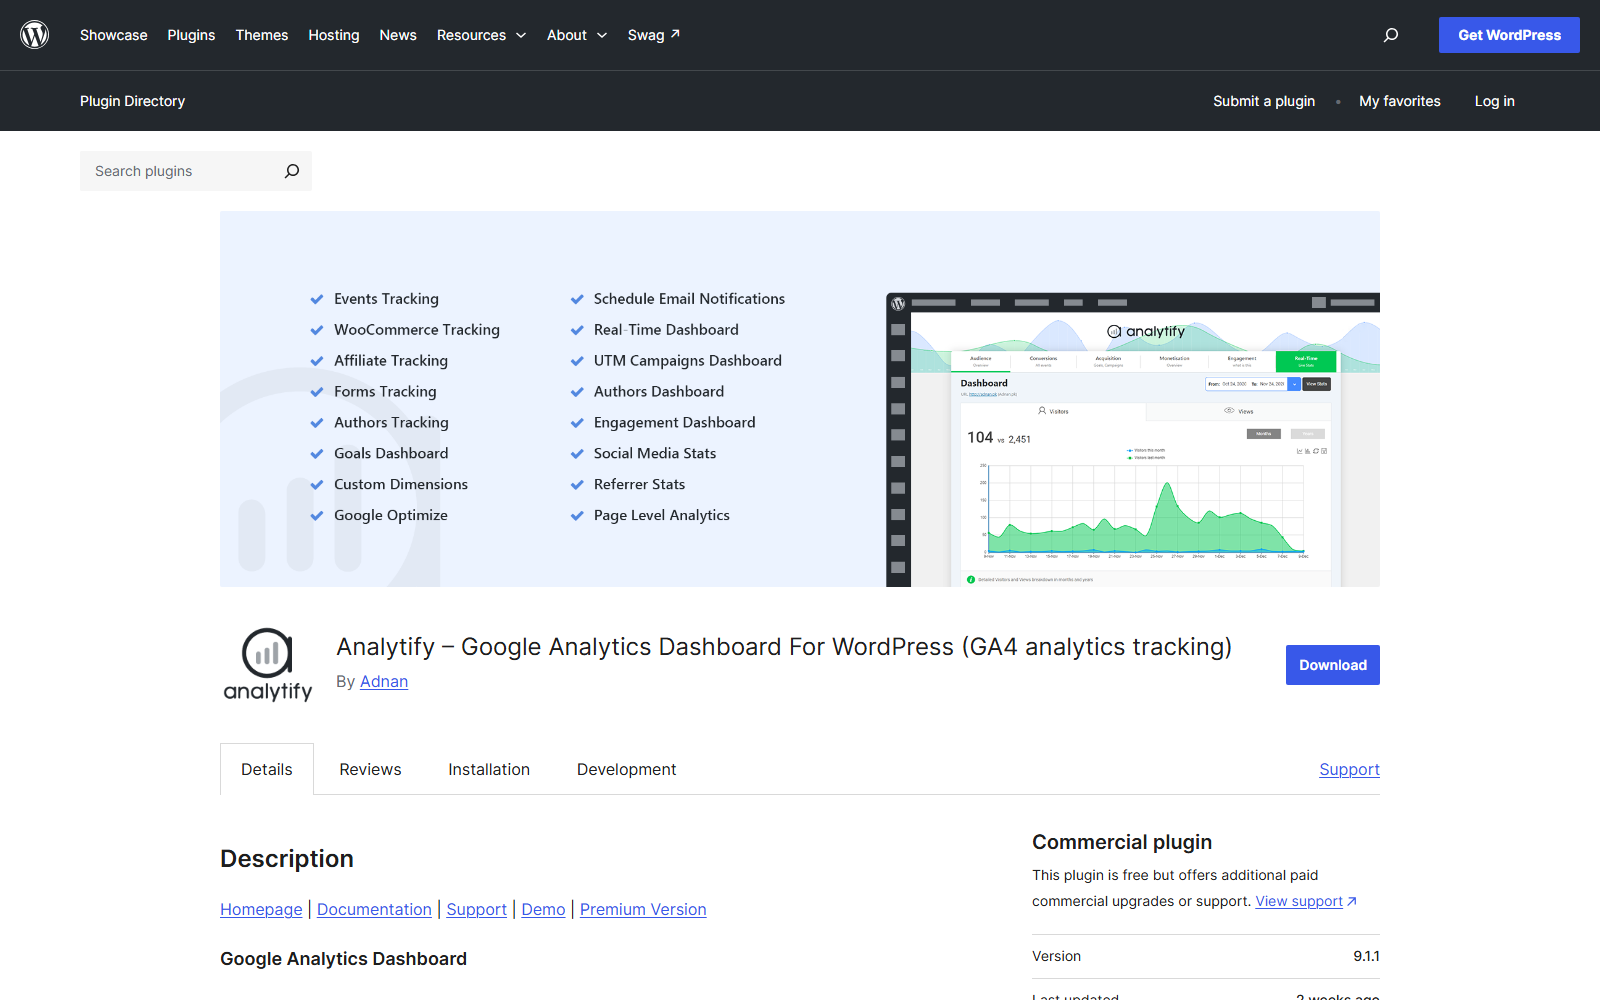This screenshot has width=1600, height=1000.
Task: Download the Analytify plugin
Action: tap(1333, 665)
